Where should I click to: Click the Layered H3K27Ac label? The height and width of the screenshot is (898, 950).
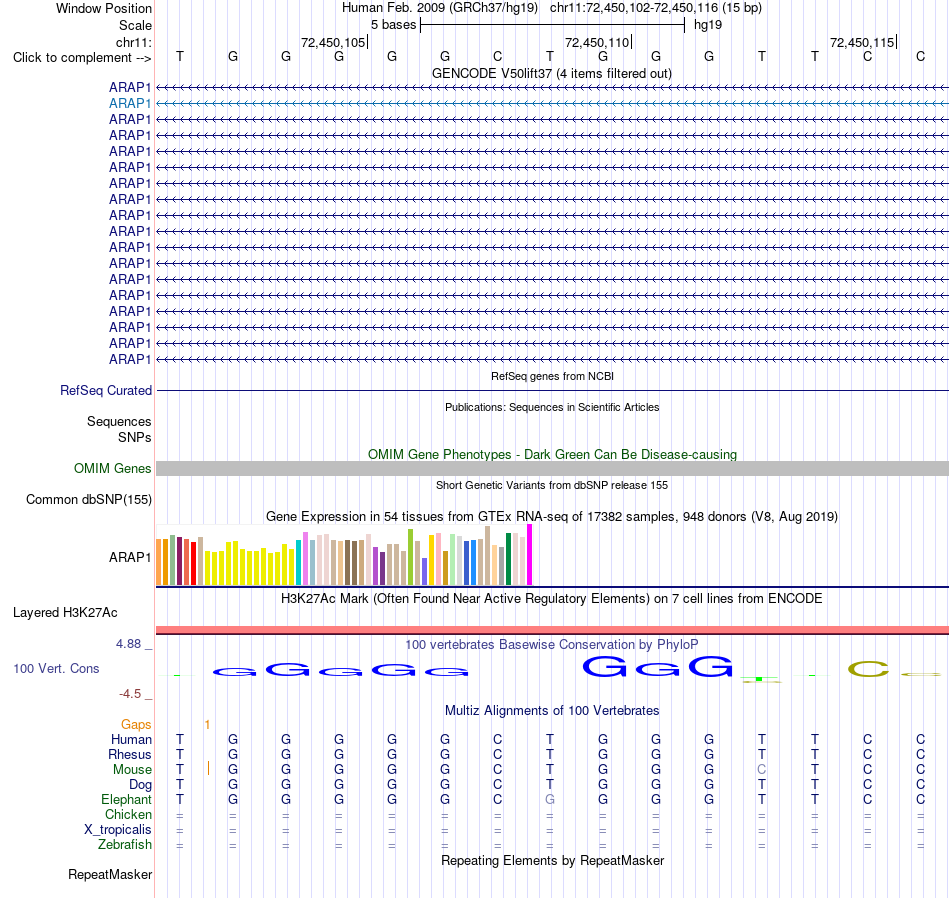point(65,613)
